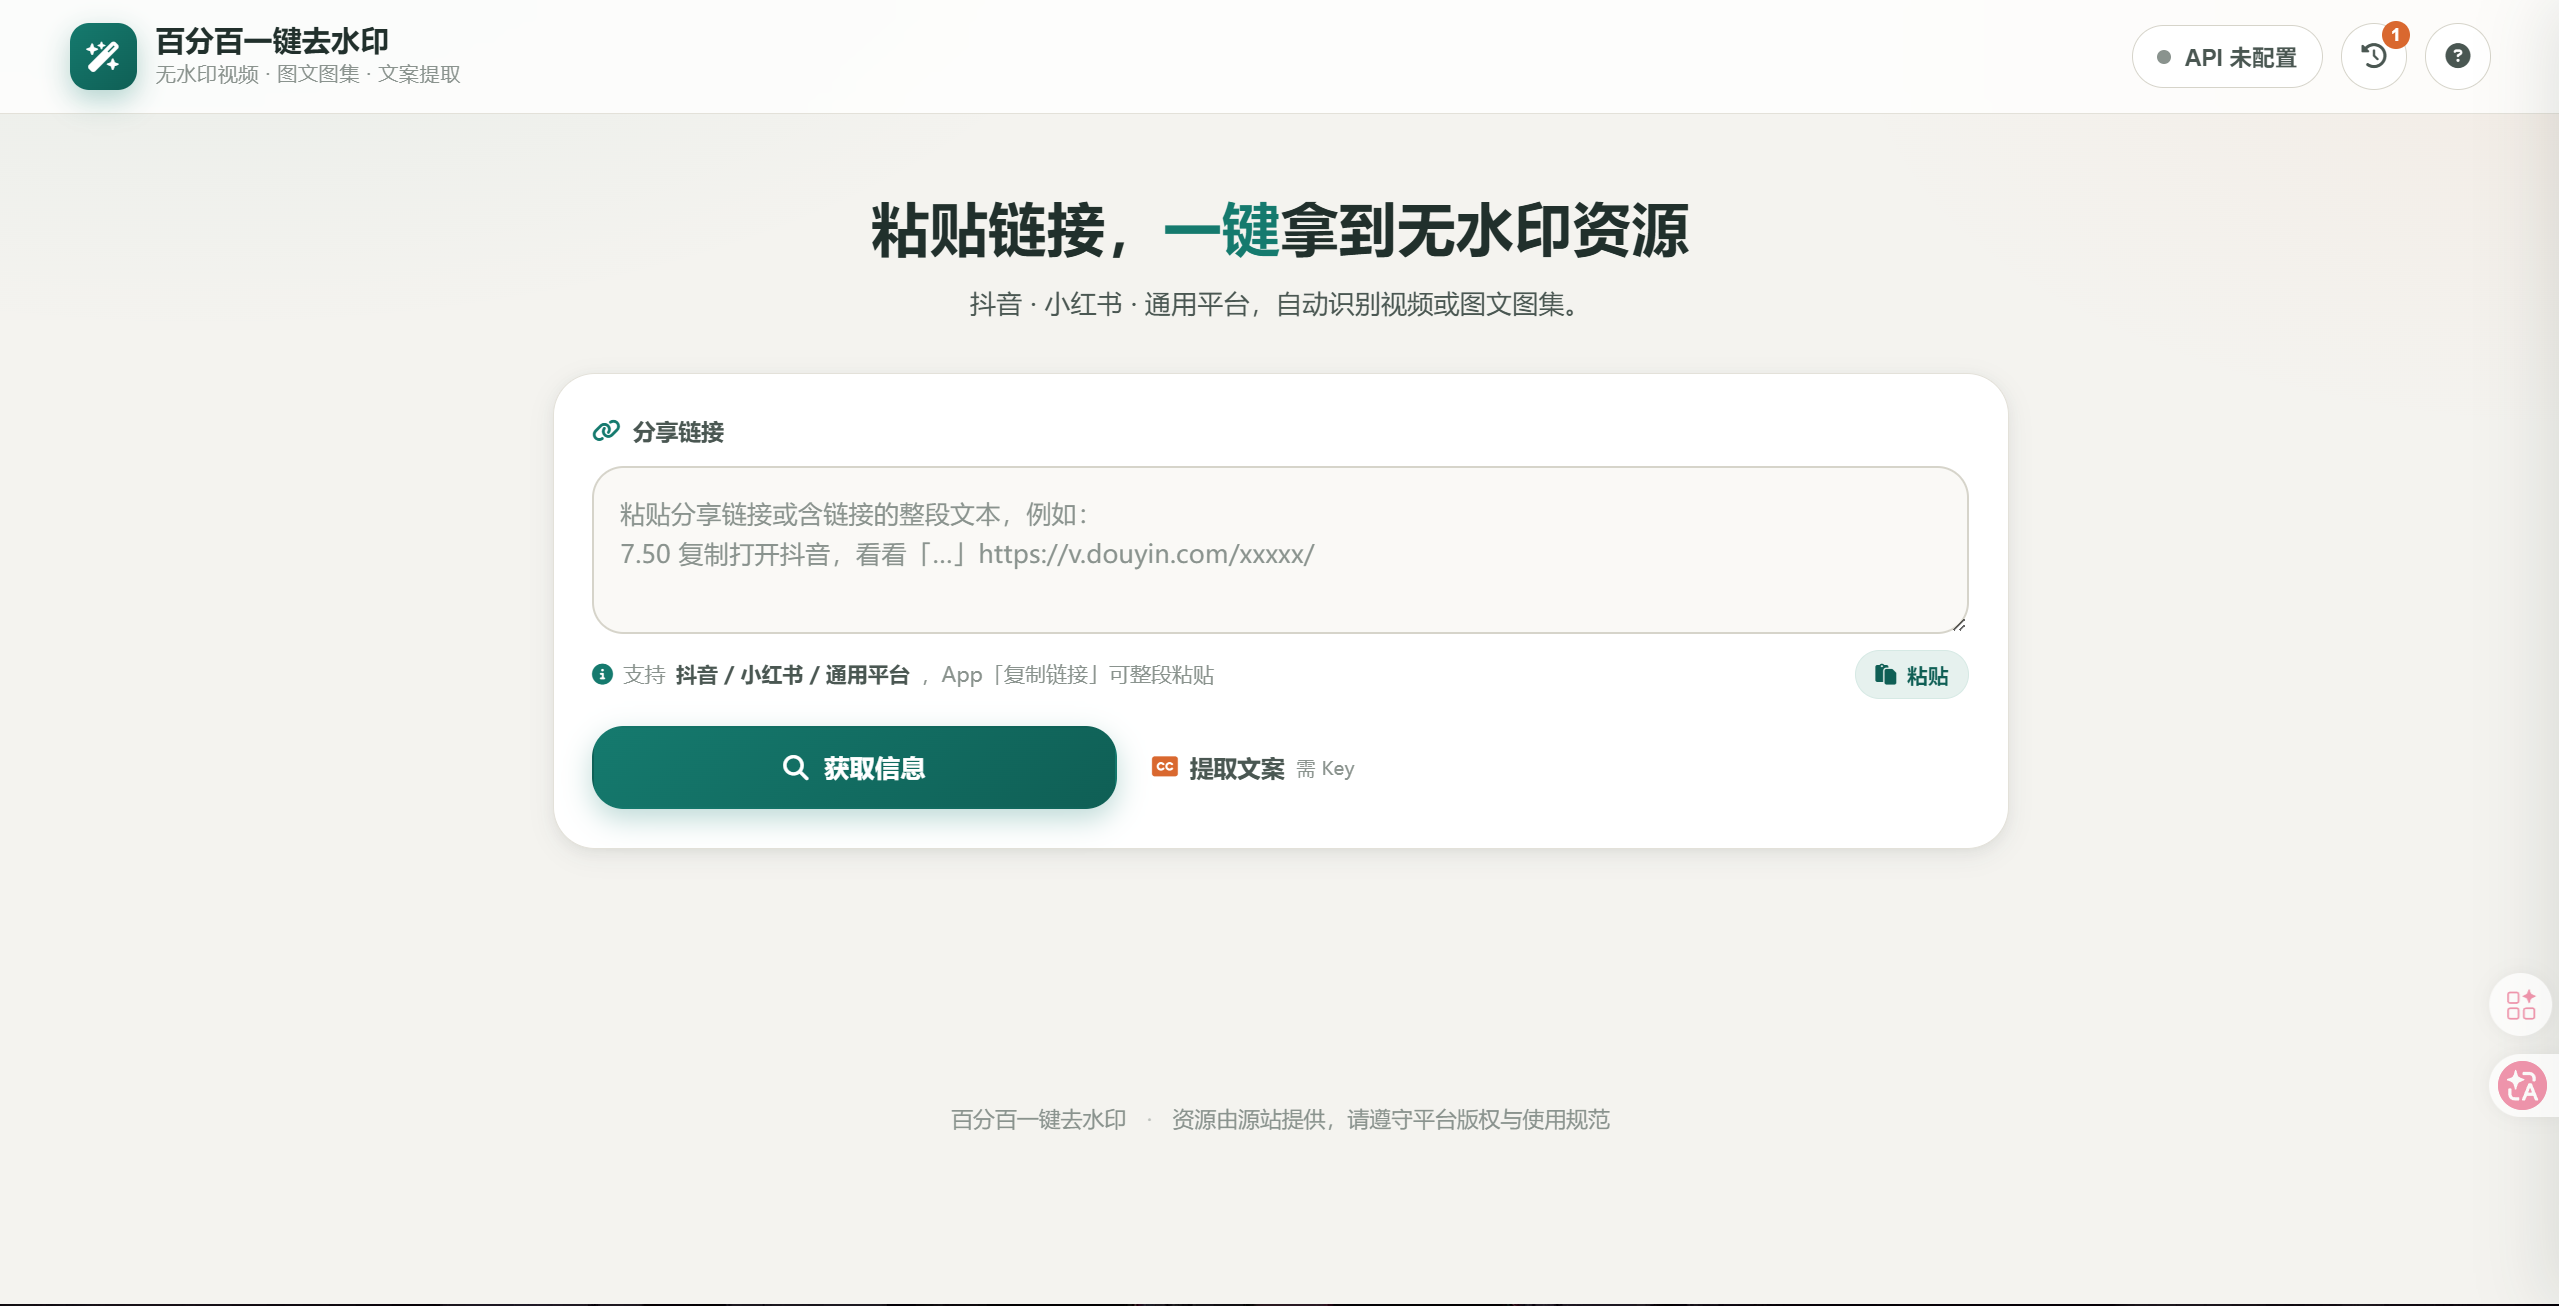
Task: Click the 无水印视频 · 图文图集 · 文案提取 subtitle
Action: click(308, 75)
